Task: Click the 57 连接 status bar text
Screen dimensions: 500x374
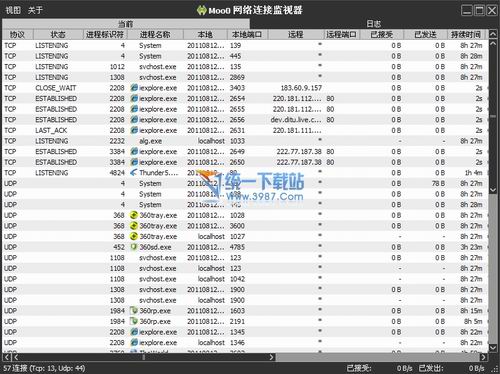Action: (44, 368)
